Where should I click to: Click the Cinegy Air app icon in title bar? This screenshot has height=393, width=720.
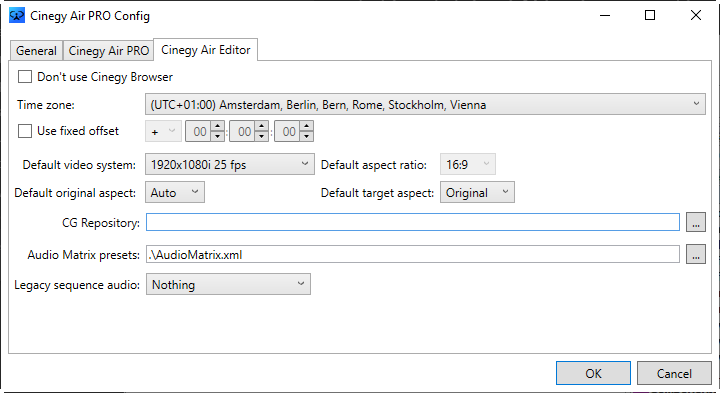coord(17,16)
